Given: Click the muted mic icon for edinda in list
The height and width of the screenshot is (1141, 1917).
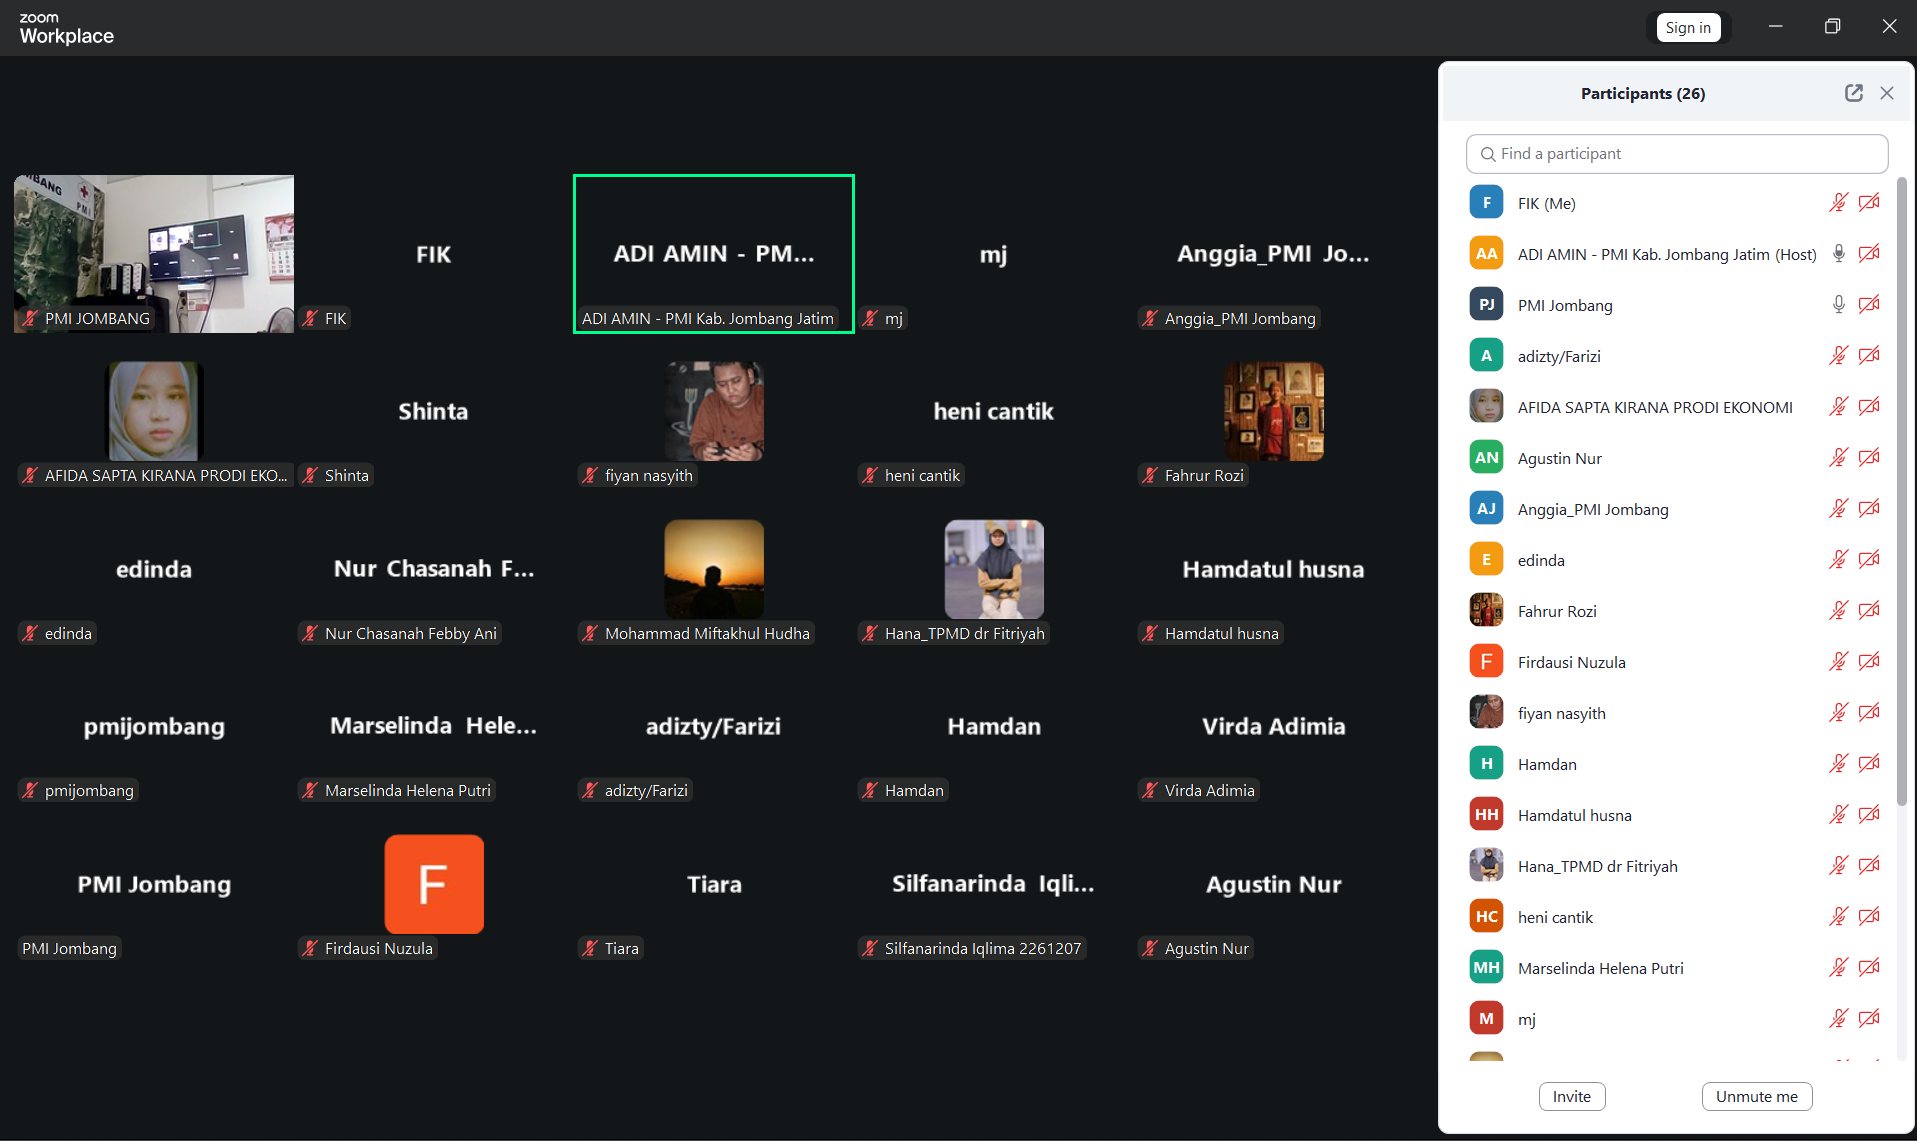Looking at the screenshot, I should (x=1838, y=560).
